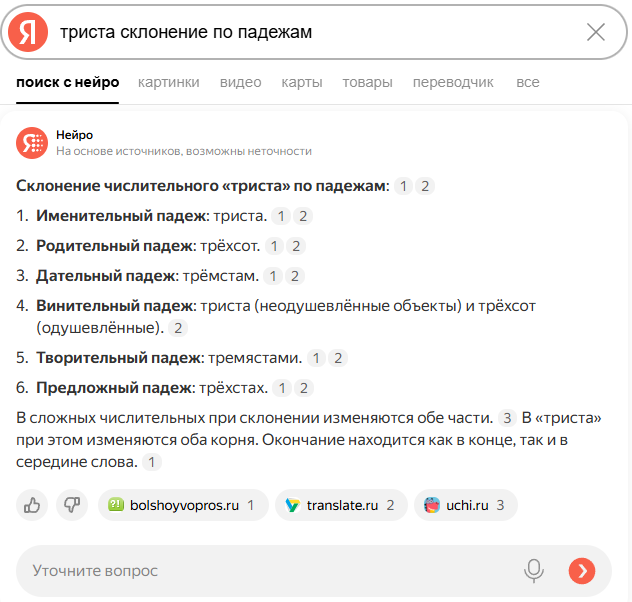Open the bolshoyvopros.ru source chip

coord(183,505)
